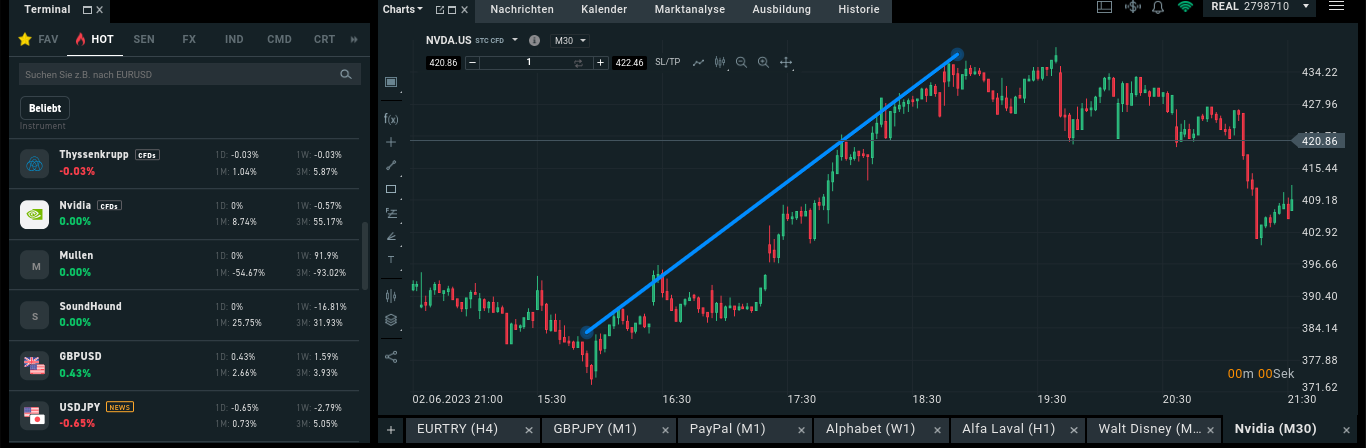
Task: Show instrument info icon for NVDA.US
Action: coord(534,41)
